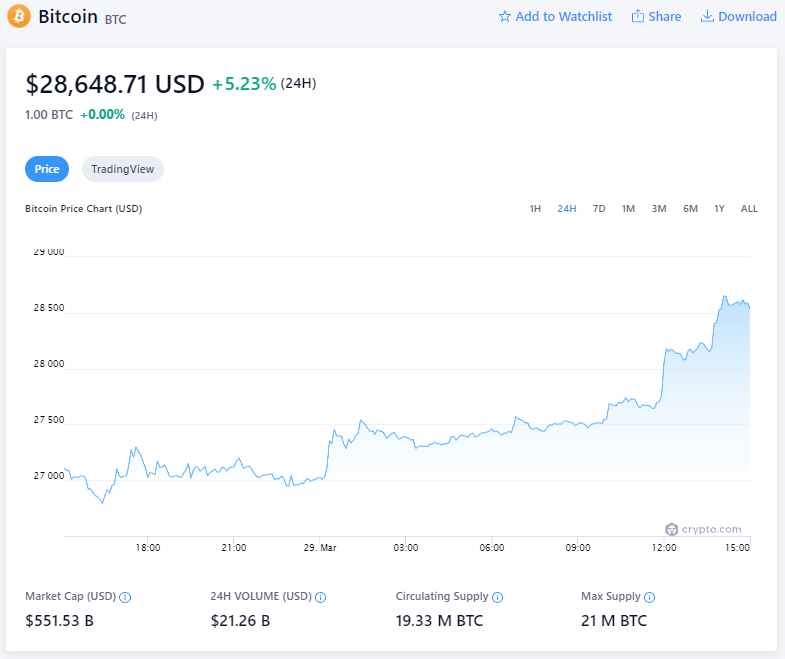Image resolution: width=785 pixels, height=659 pixels.
Task: Click the Max Supply label
Action: pyautogui.click(x=611, y=596)
